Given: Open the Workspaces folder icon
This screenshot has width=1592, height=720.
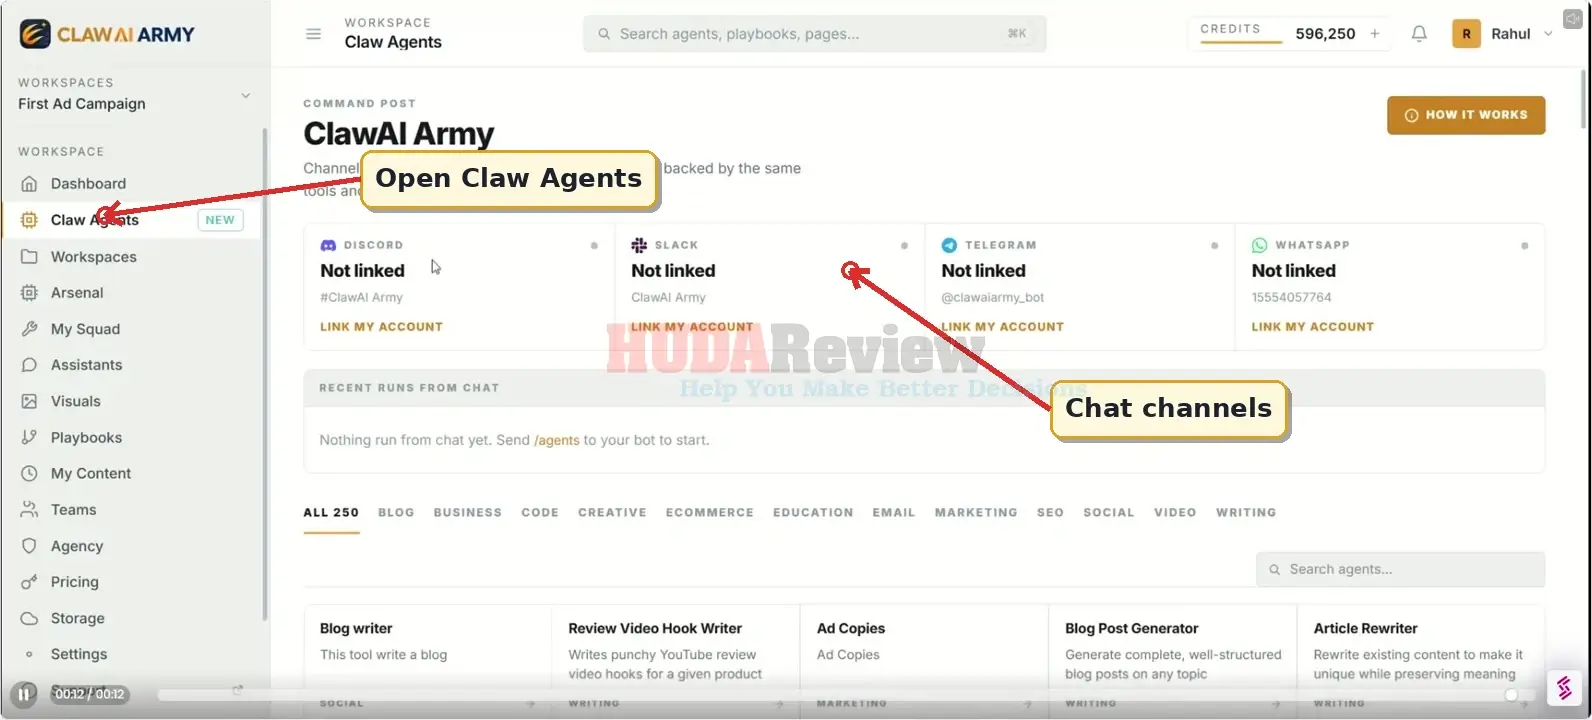Looking at the screenshot, I should (x=29, y=257).
